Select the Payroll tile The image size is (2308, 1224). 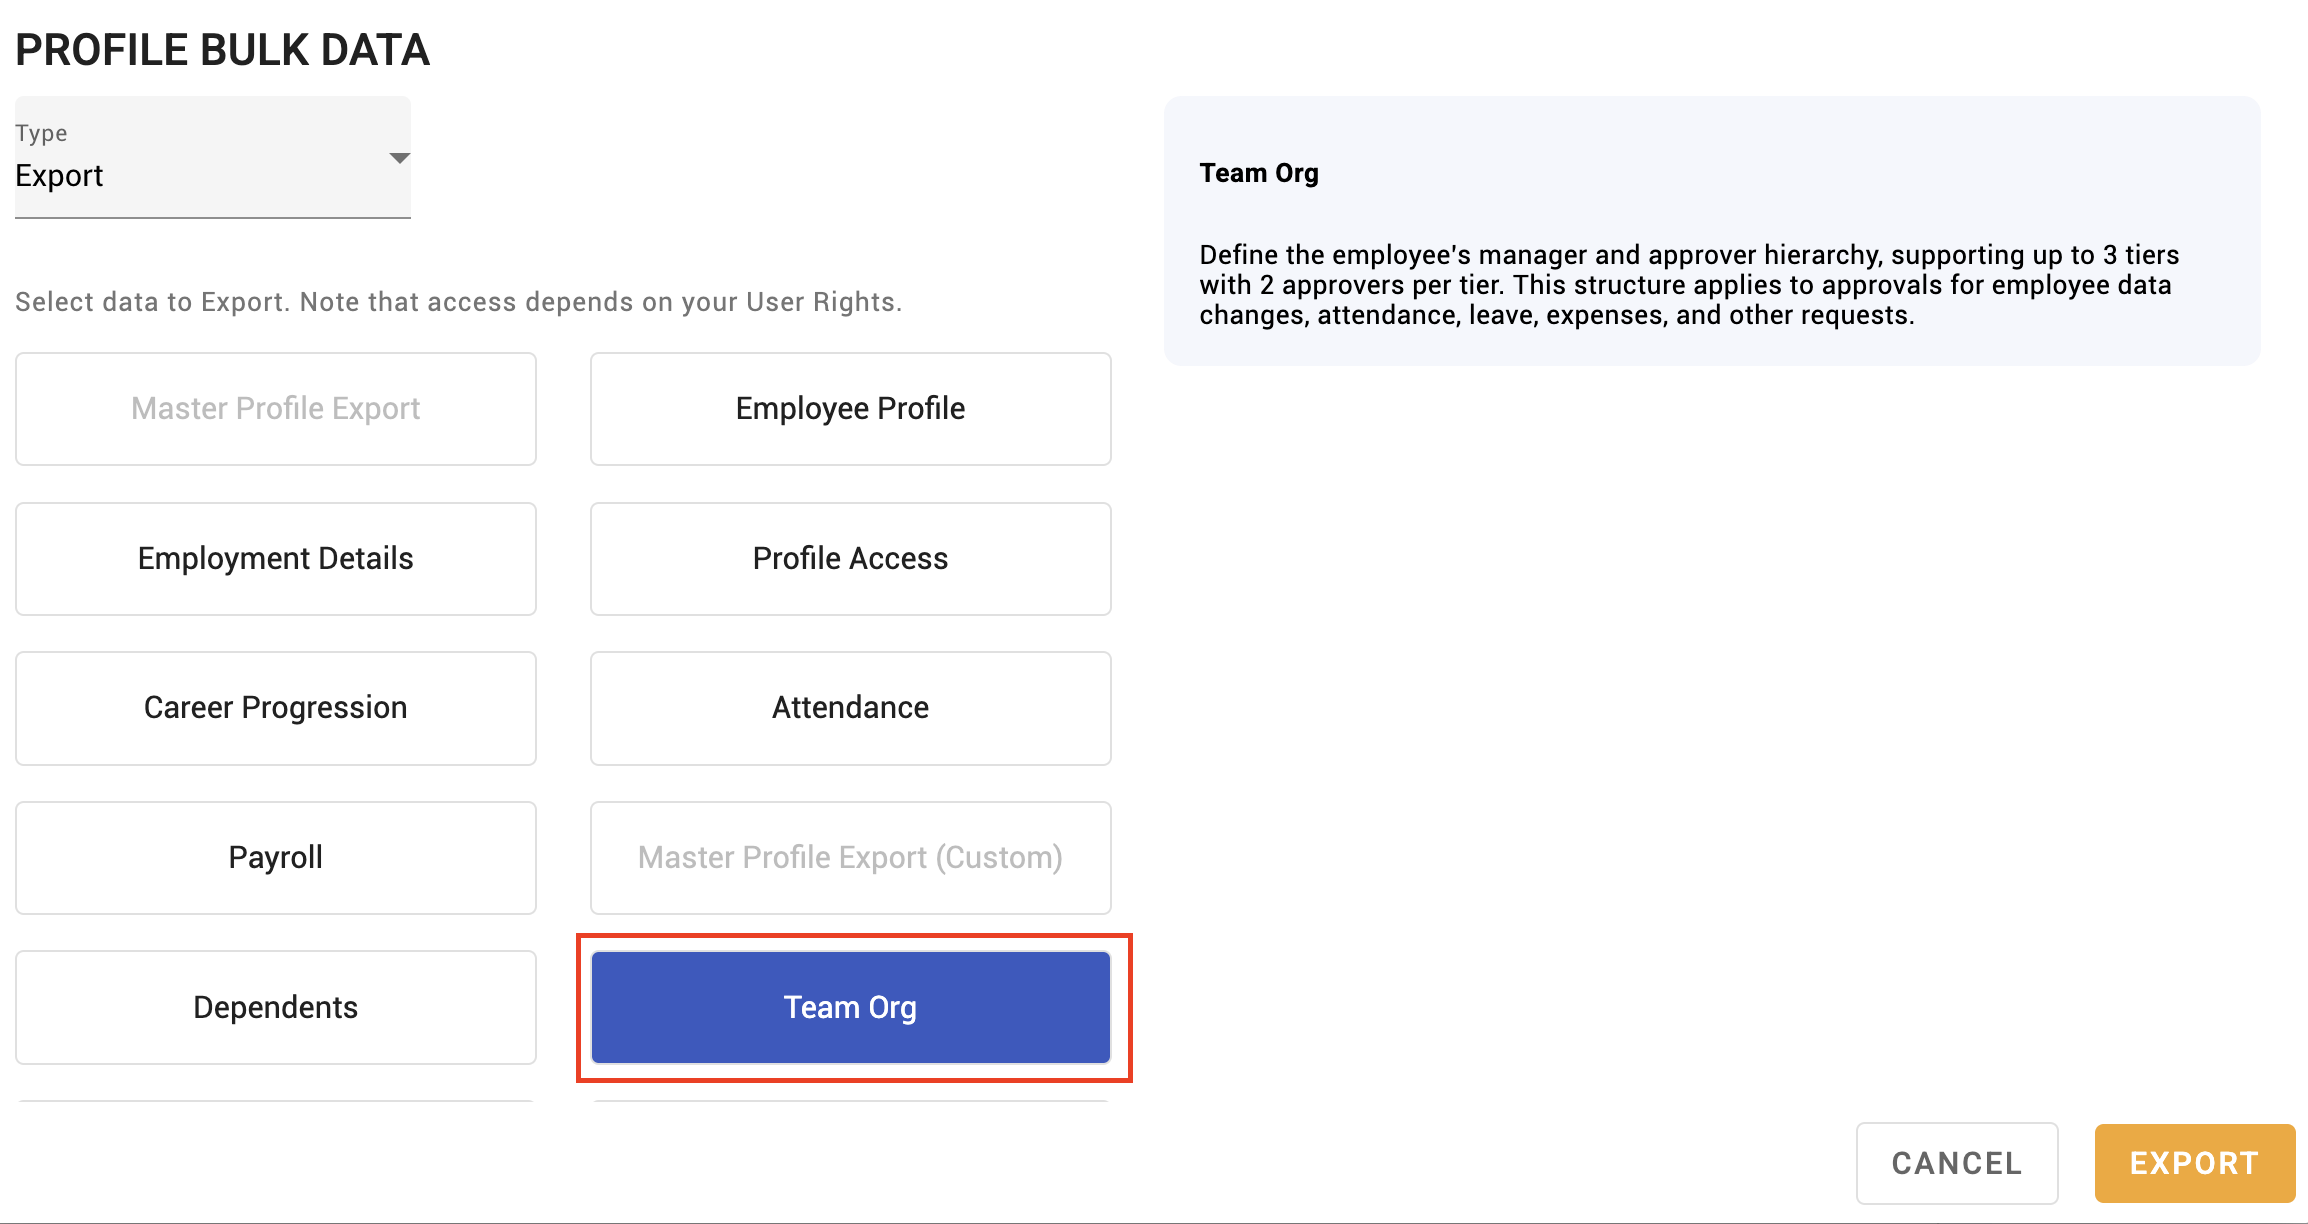point(276,858)
